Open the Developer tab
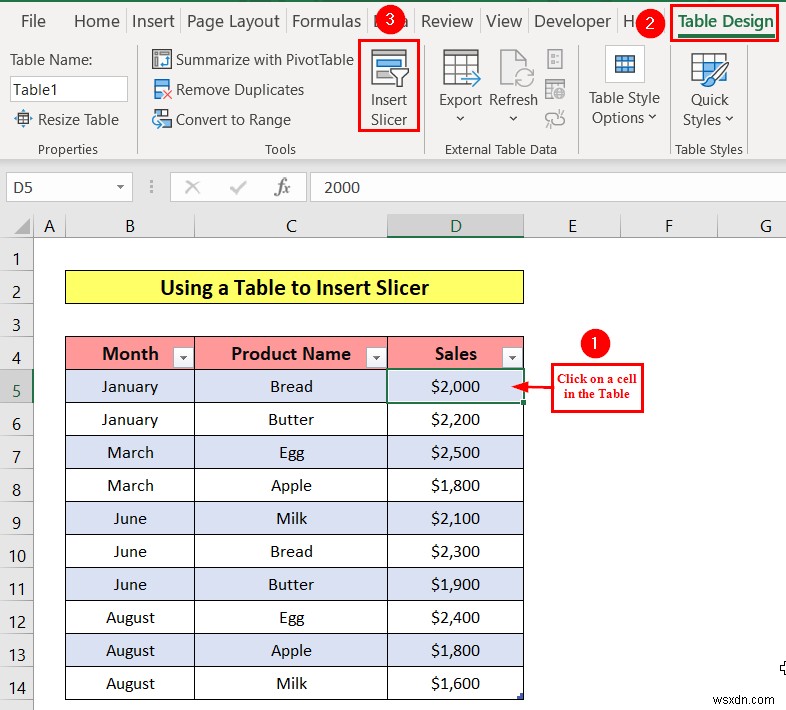Viewport: 786px width, 710px height. (x=572, y=22)
